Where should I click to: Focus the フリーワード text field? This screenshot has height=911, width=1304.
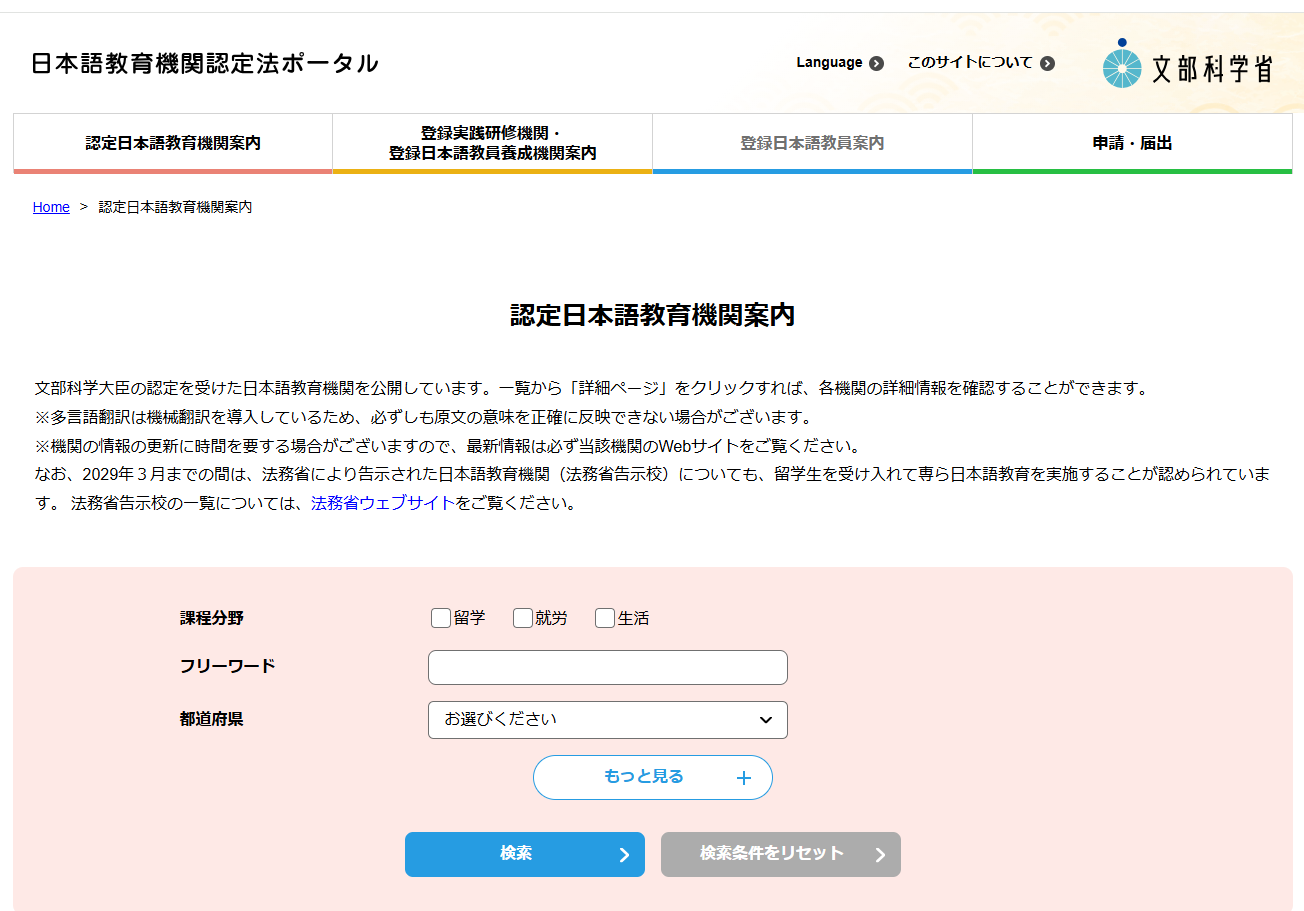click(607, 668)
